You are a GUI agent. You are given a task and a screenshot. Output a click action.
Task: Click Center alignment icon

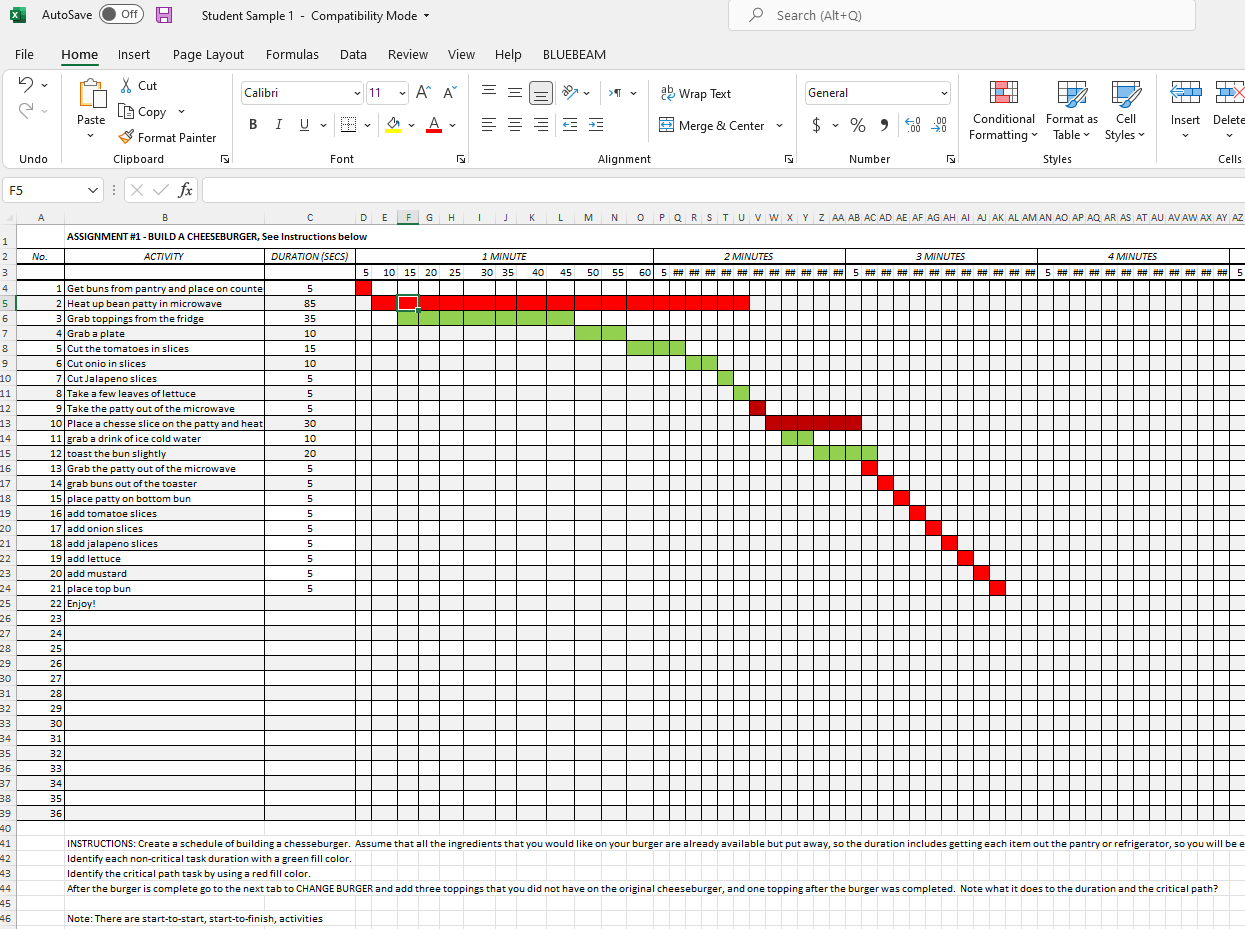(514, 125)
